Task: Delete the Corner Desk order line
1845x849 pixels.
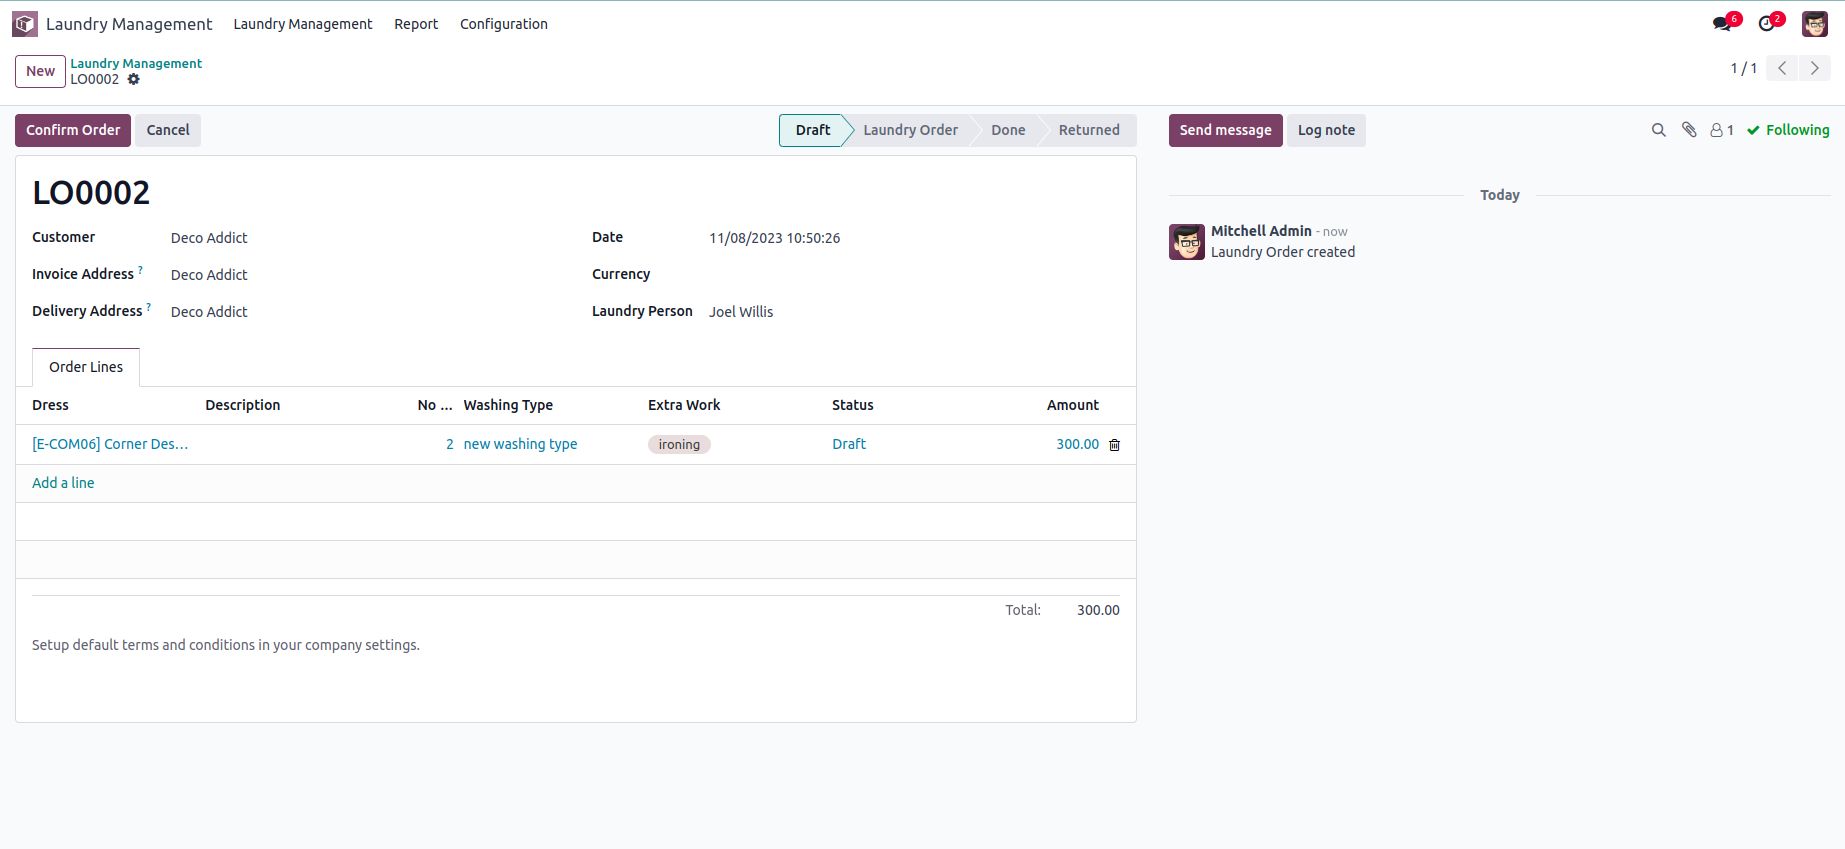Action: coord(1115,445)
